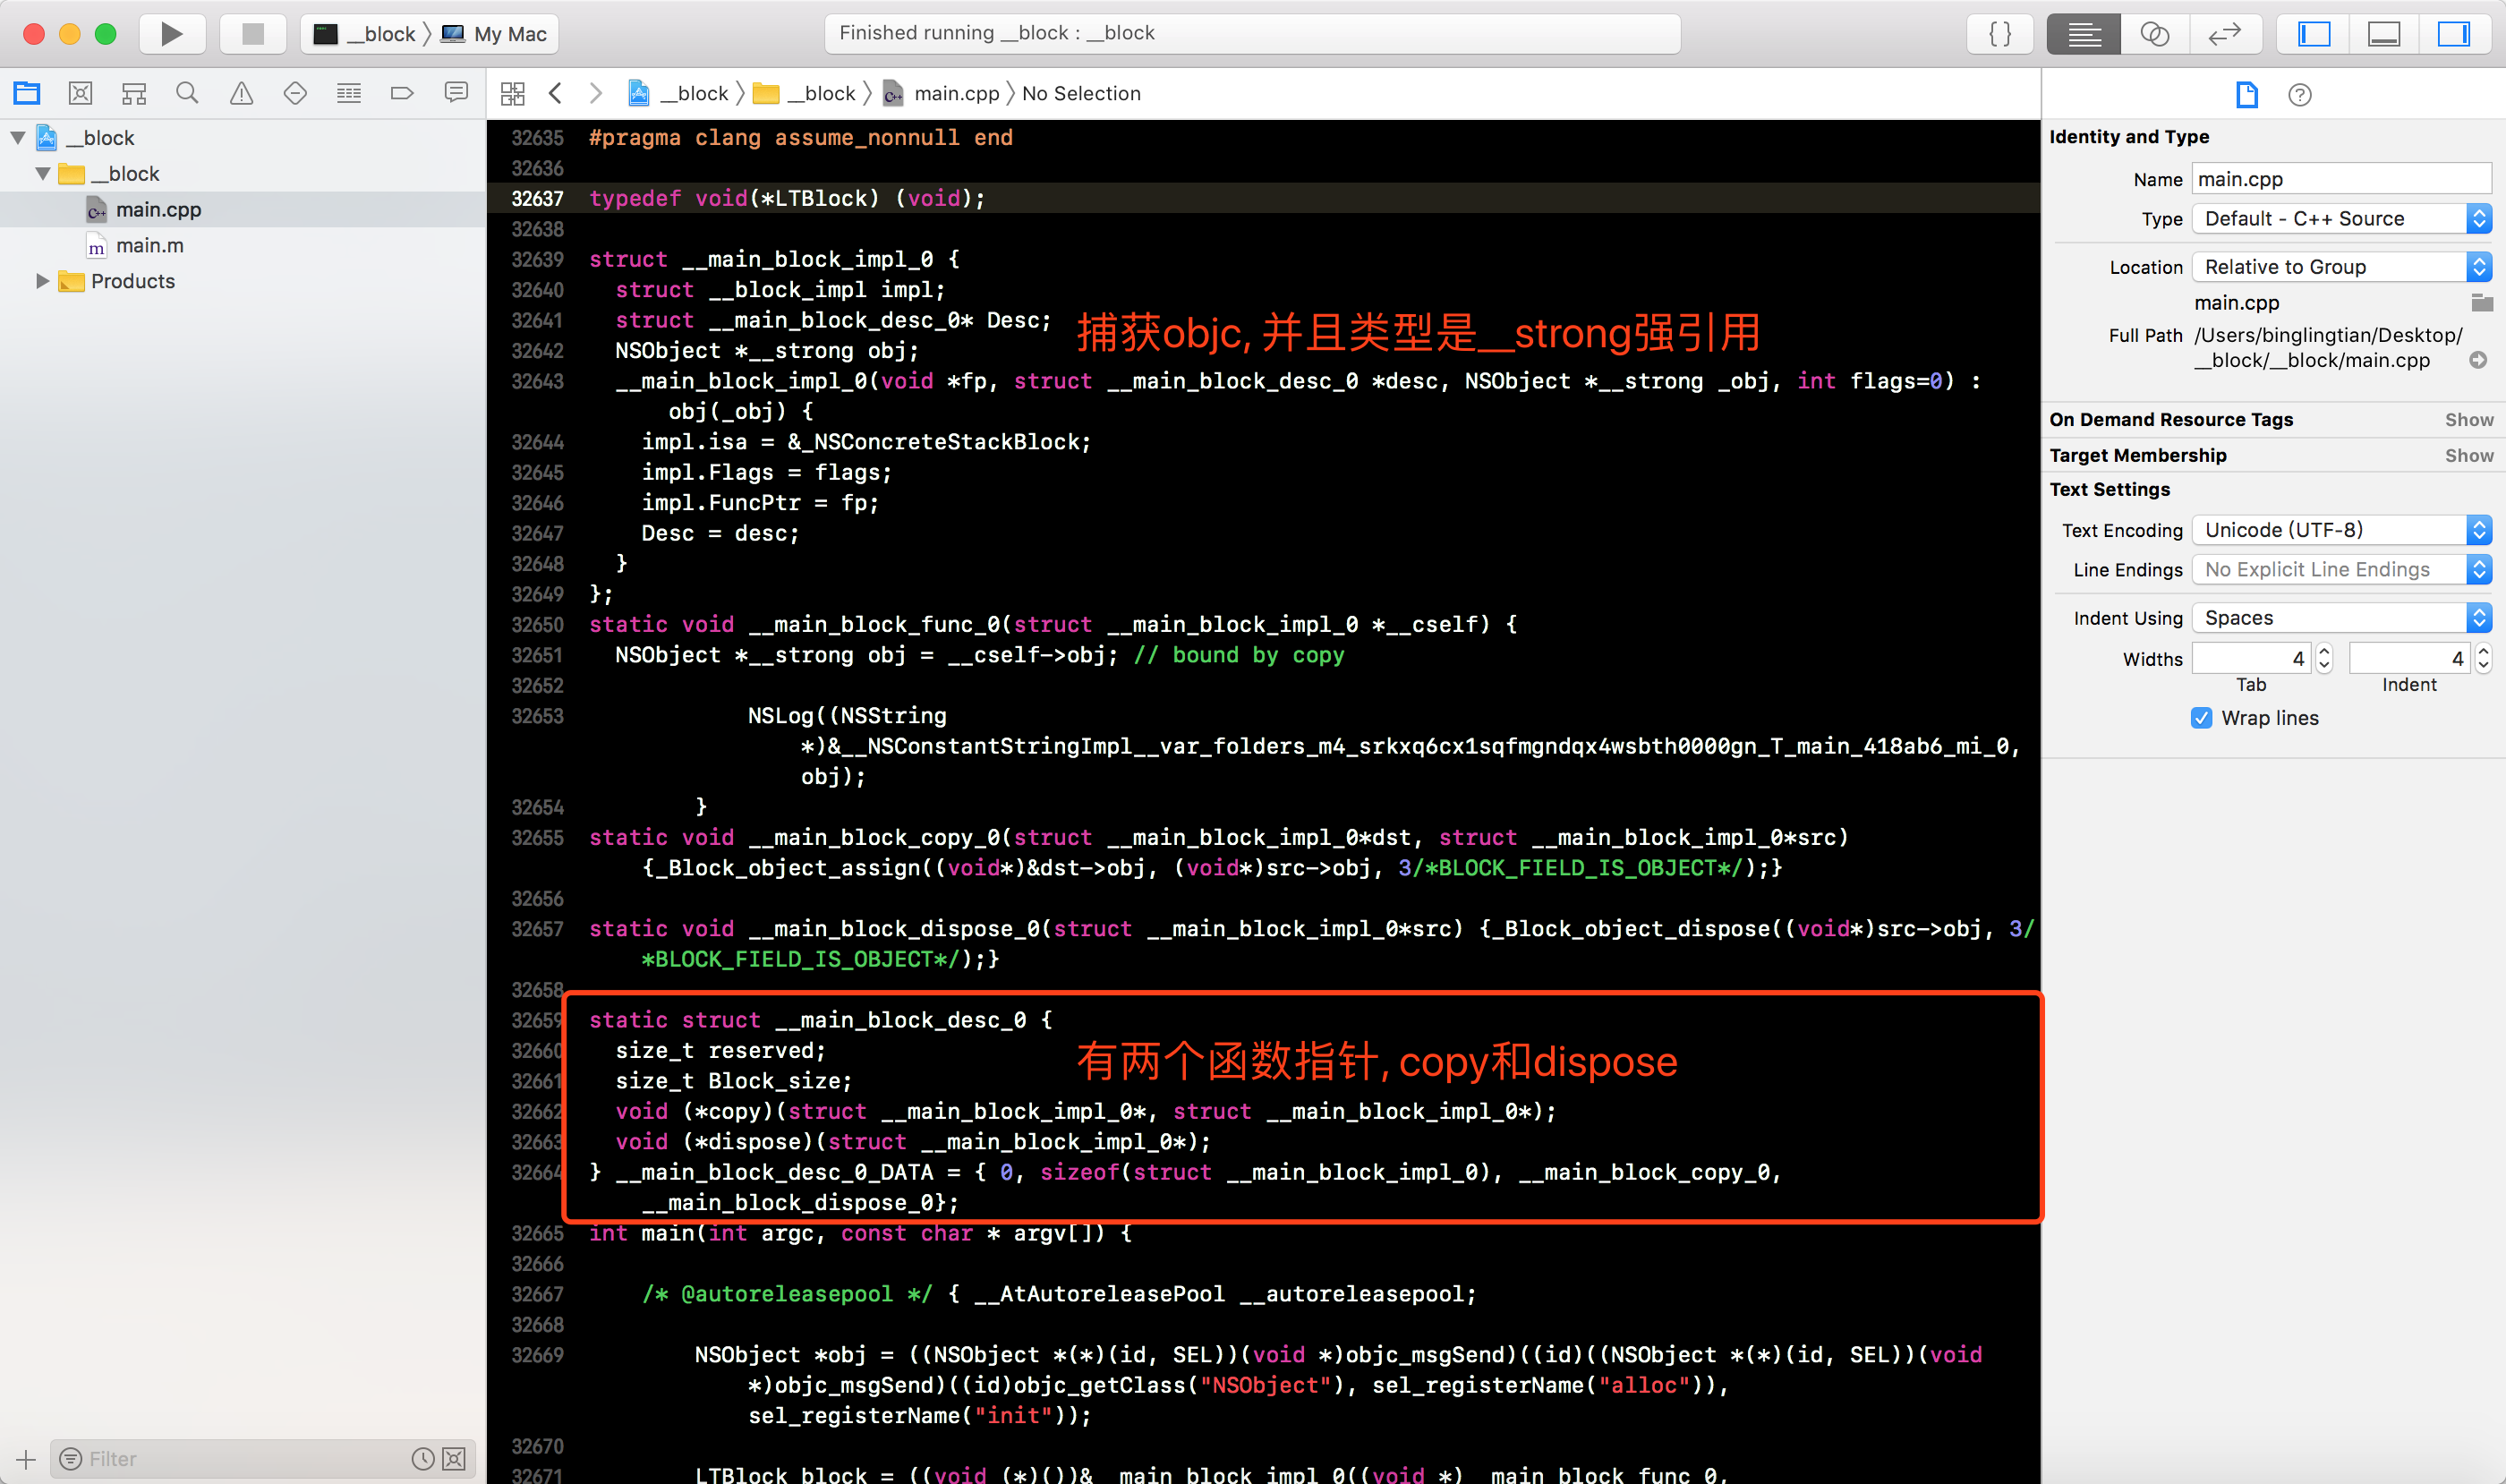Adjust Tab width stepper

coord(2324,658)
